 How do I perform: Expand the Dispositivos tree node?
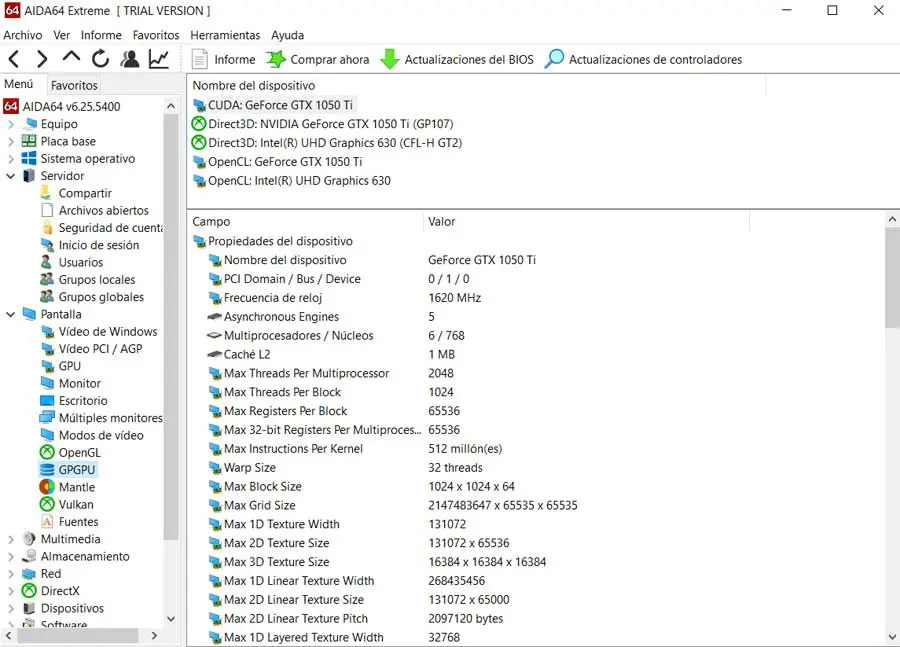pyautogui.click(x=11, y=608)
